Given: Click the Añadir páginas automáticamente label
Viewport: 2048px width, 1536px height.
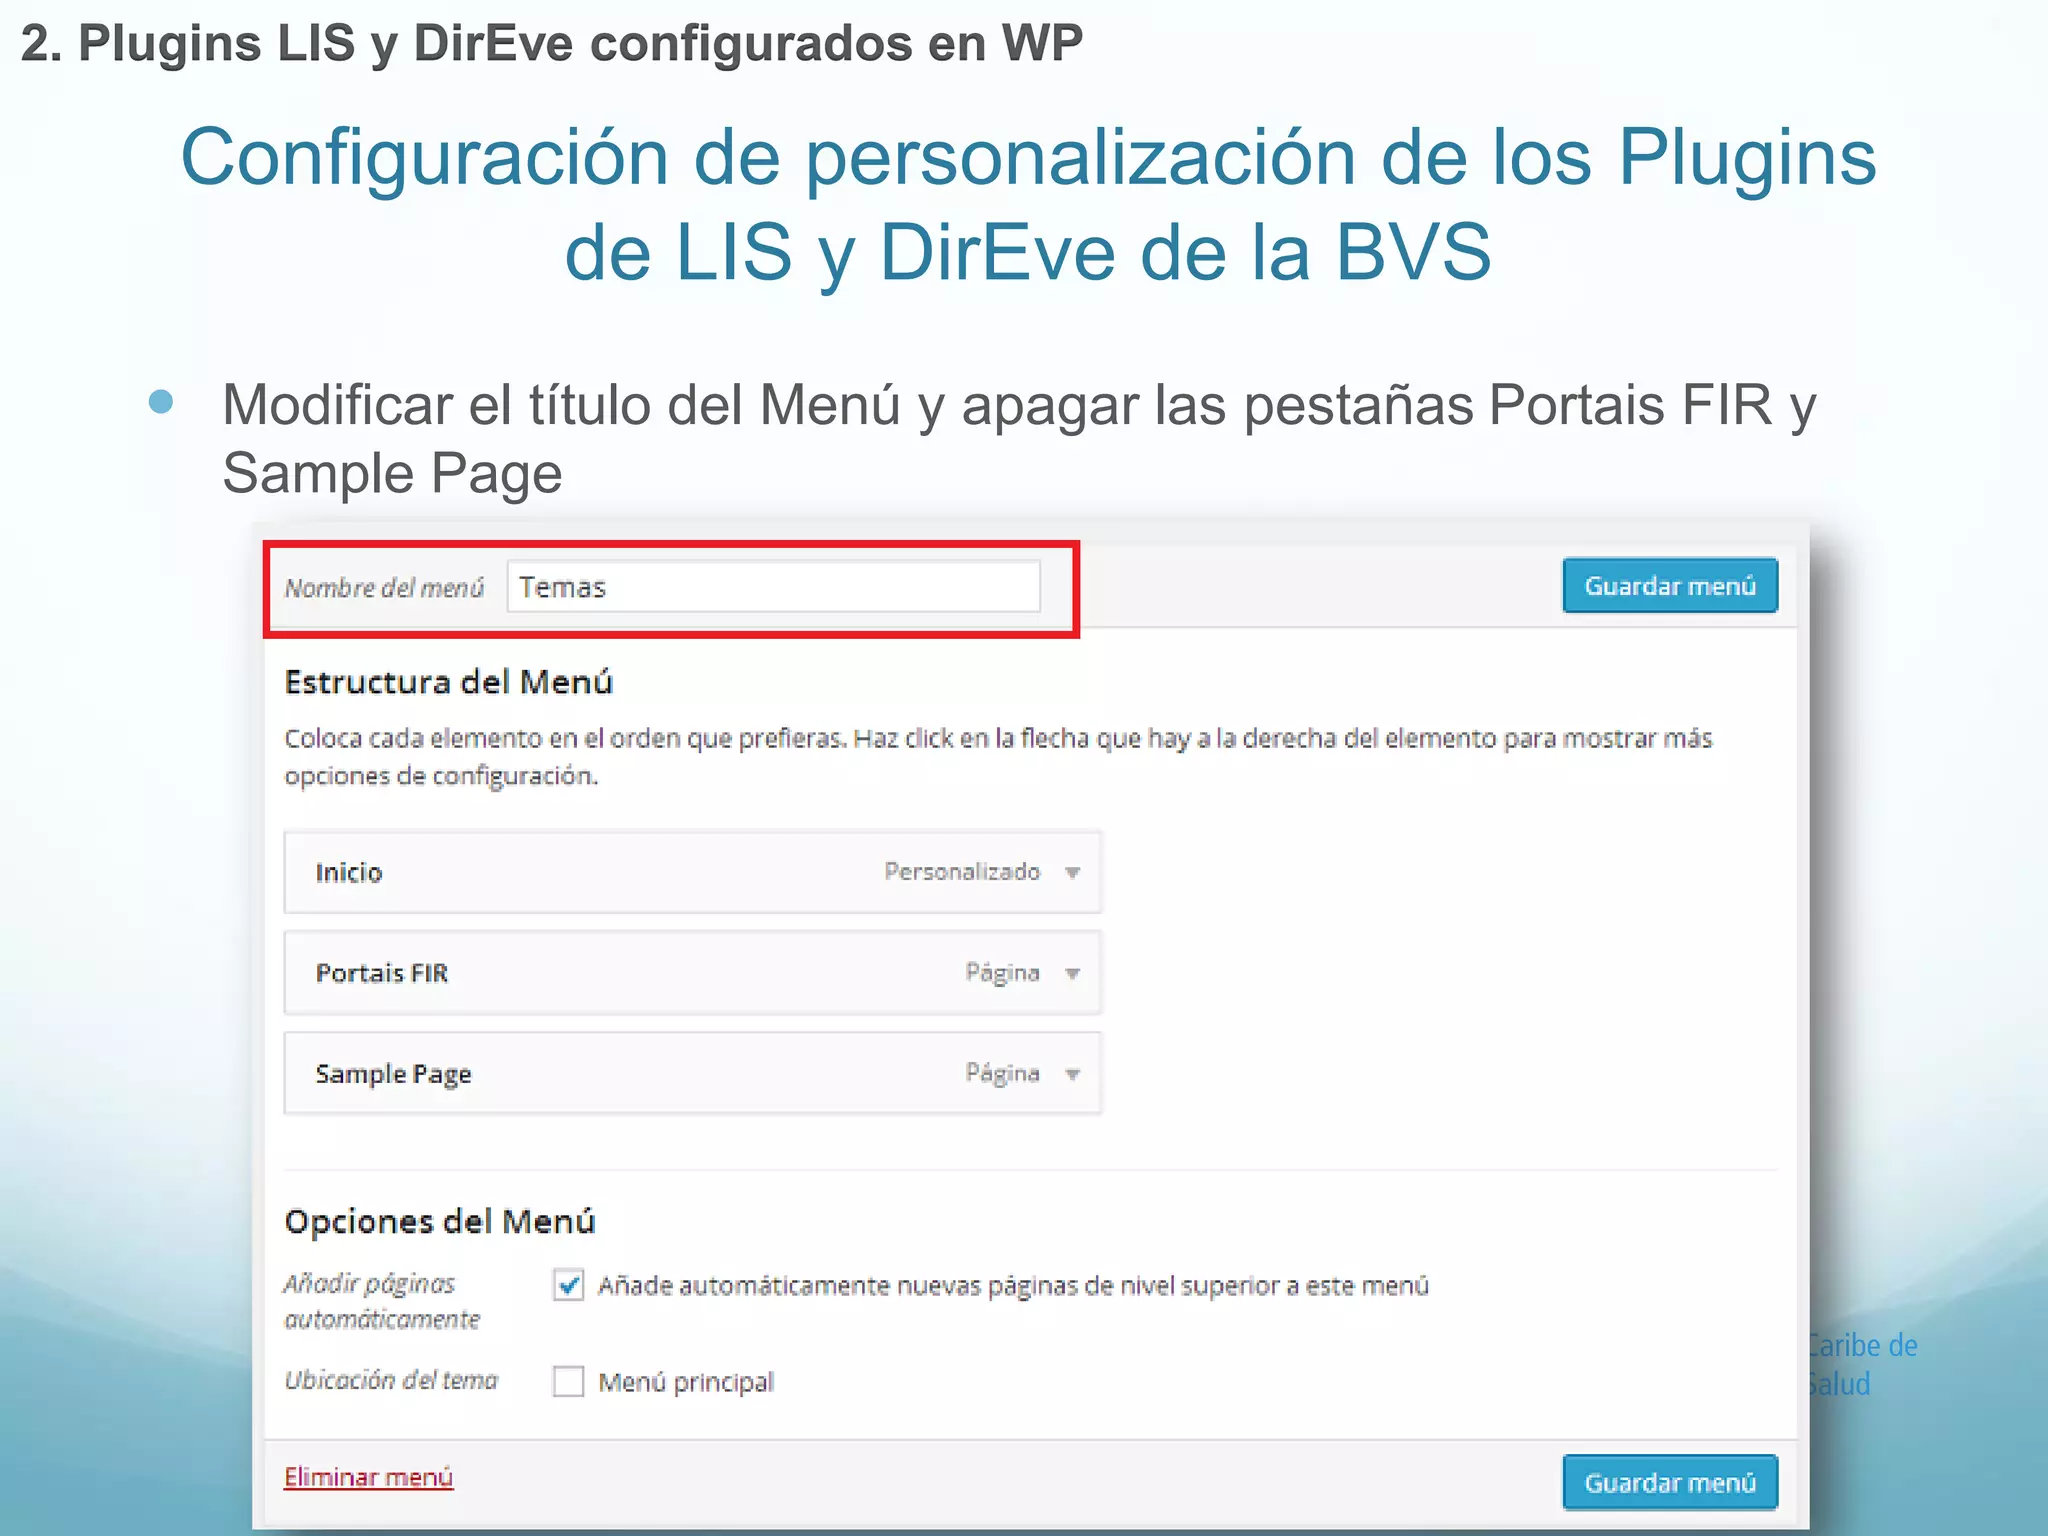Looking at the screenshot, I should (382, 1301).
